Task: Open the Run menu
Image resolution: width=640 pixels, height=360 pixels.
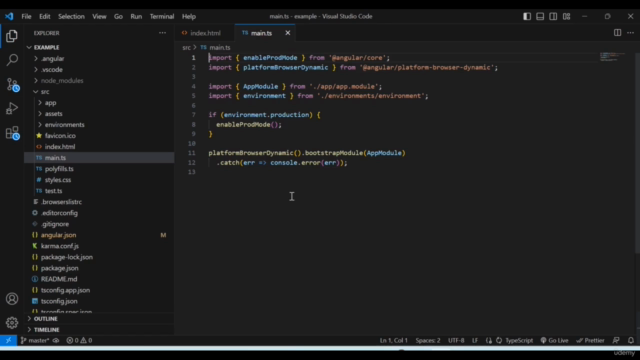Action: click(136, 16)
